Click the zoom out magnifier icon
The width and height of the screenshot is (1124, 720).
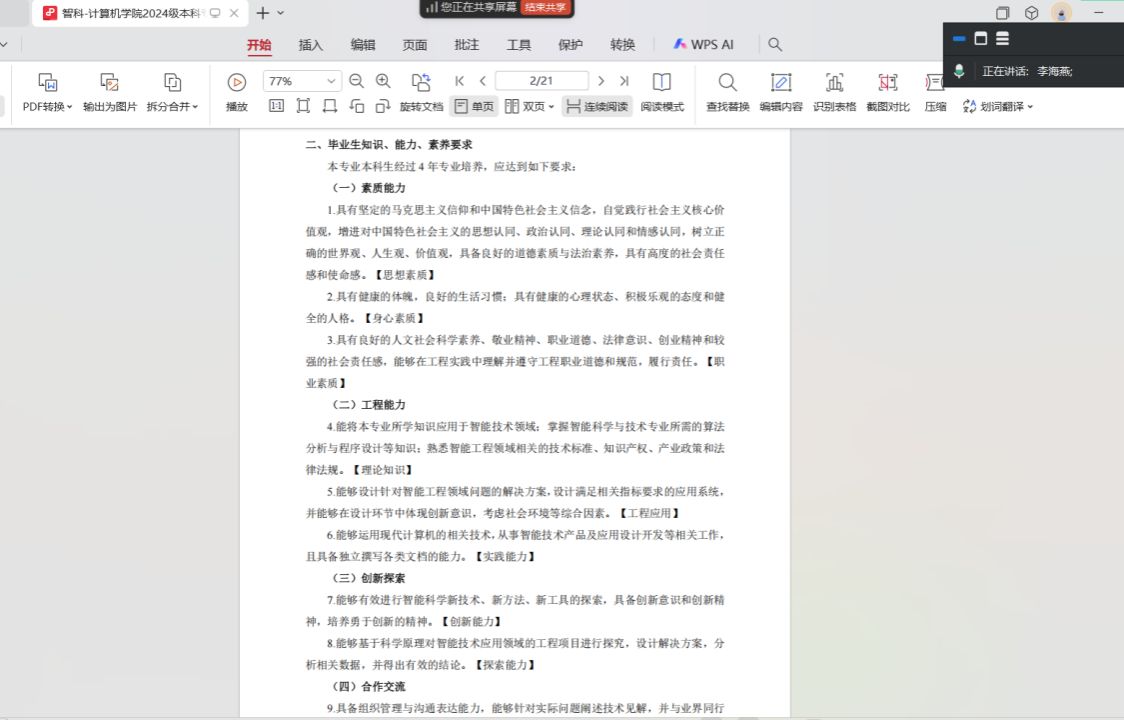pos(356,81)
